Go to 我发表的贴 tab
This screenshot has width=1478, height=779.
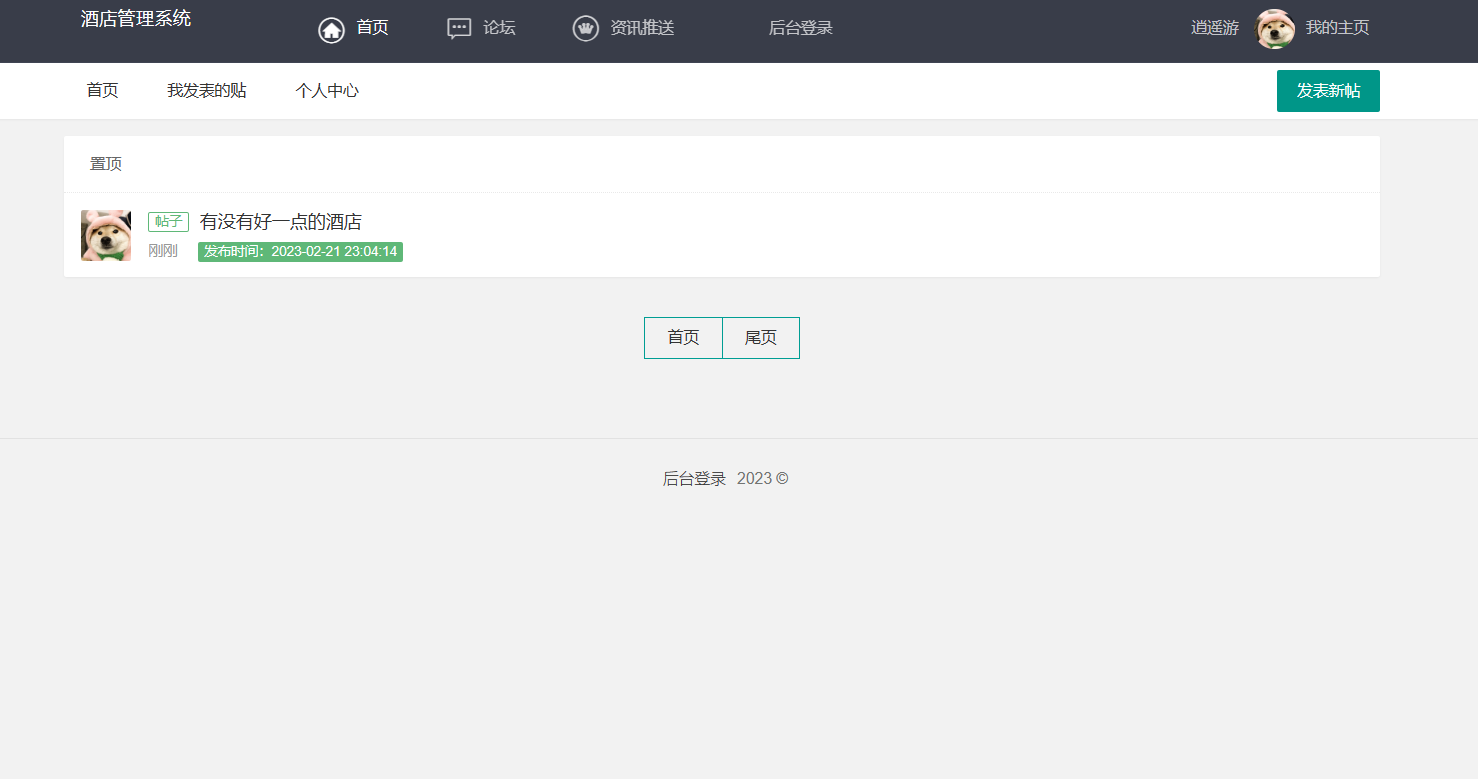pyautogui.click(x=206, y=91)
